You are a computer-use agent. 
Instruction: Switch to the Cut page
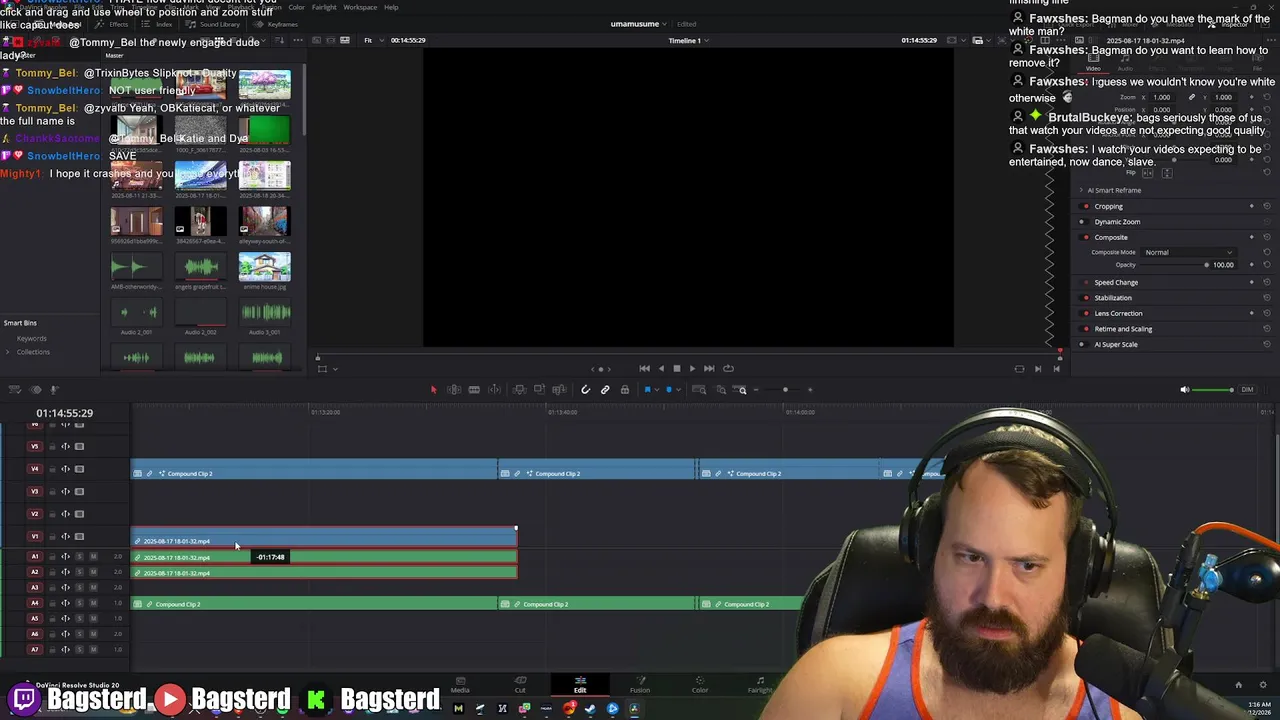tap(520, 684)
